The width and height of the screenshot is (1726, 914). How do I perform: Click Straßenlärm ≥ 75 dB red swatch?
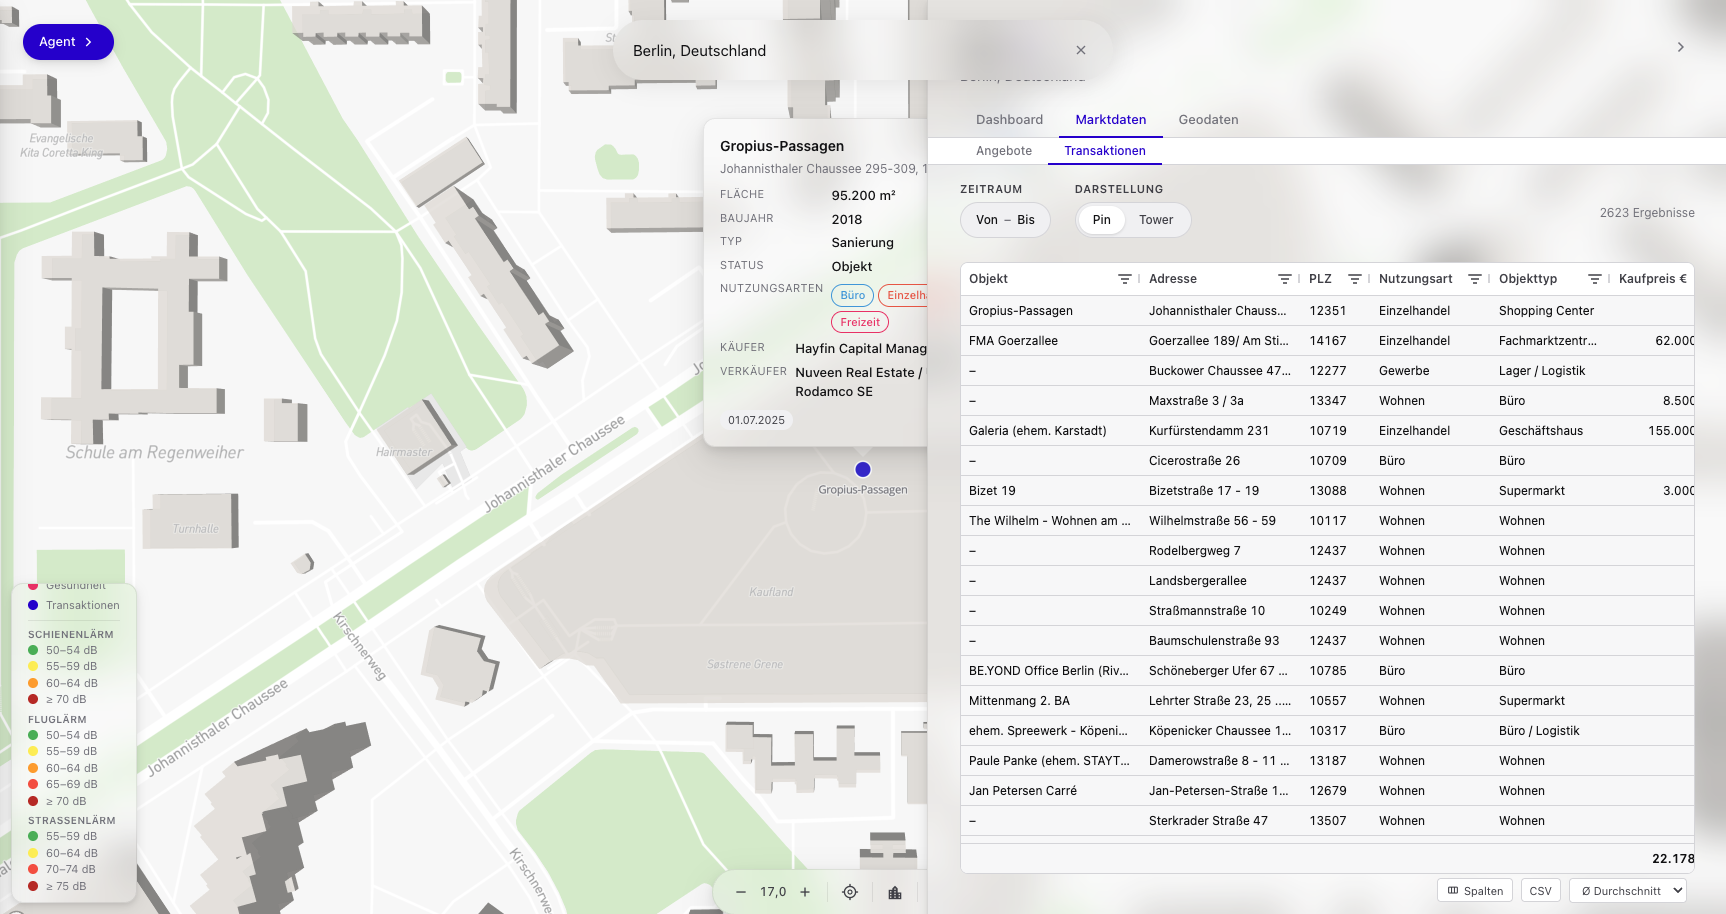click(33, 886)
